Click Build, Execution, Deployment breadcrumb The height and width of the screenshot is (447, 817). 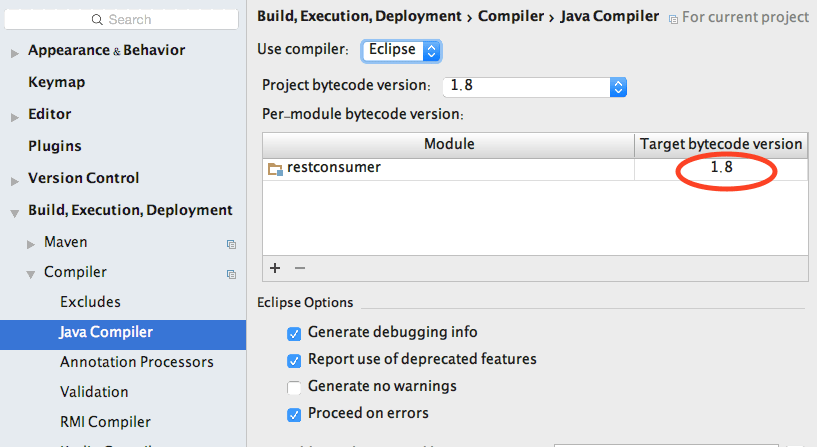pos(359,17)
